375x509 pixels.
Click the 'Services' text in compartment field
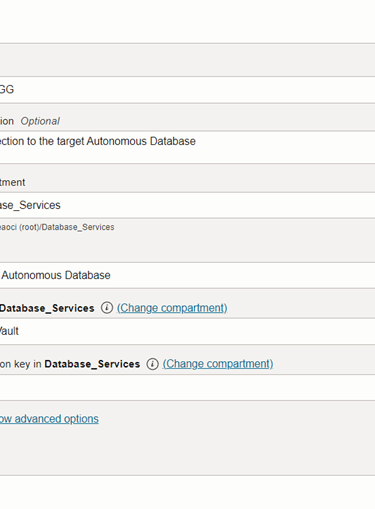tap(40, 205)
